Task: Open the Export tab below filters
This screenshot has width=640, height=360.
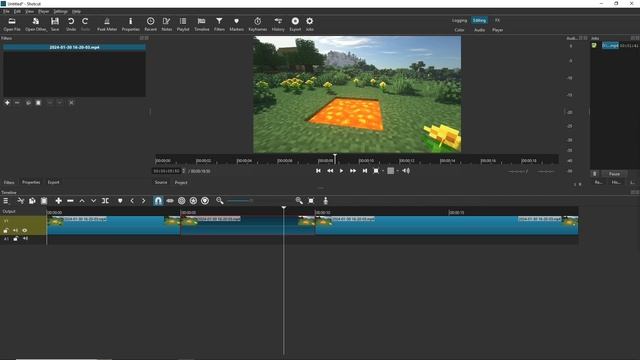Action: pos(53,182)
